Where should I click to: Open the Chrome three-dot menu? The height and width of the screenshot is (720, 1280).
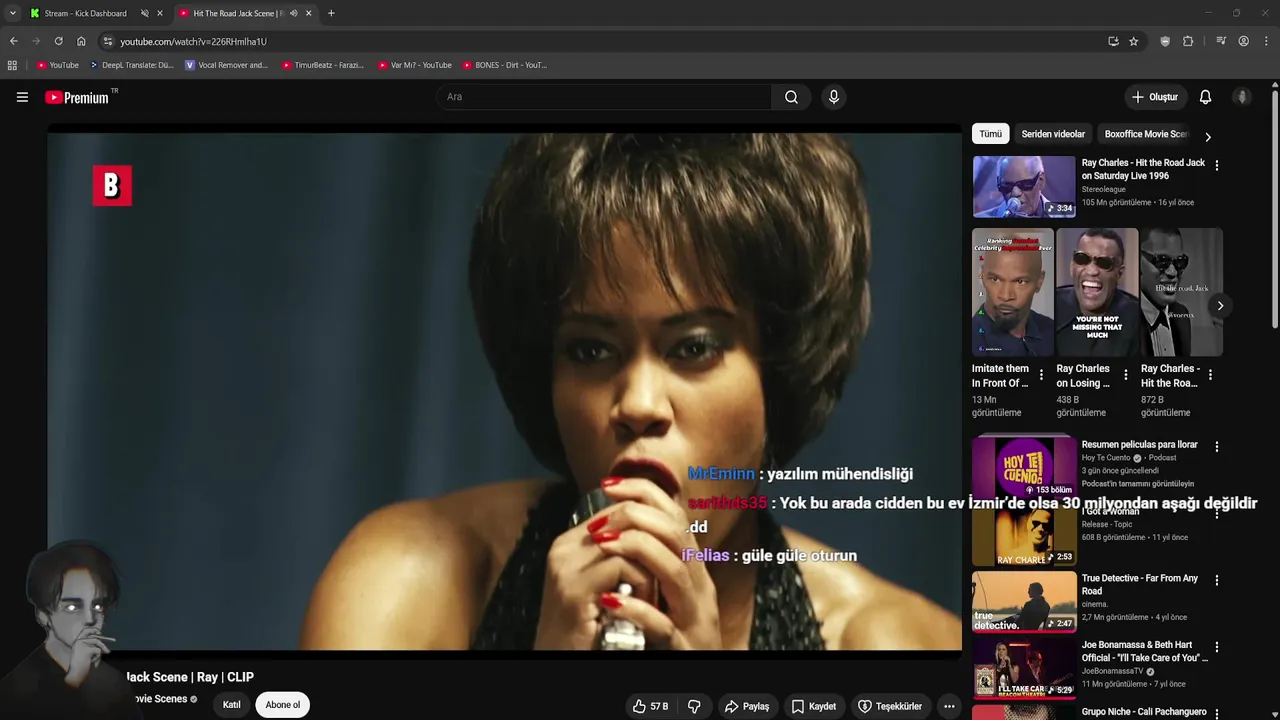pos(1267,41)
